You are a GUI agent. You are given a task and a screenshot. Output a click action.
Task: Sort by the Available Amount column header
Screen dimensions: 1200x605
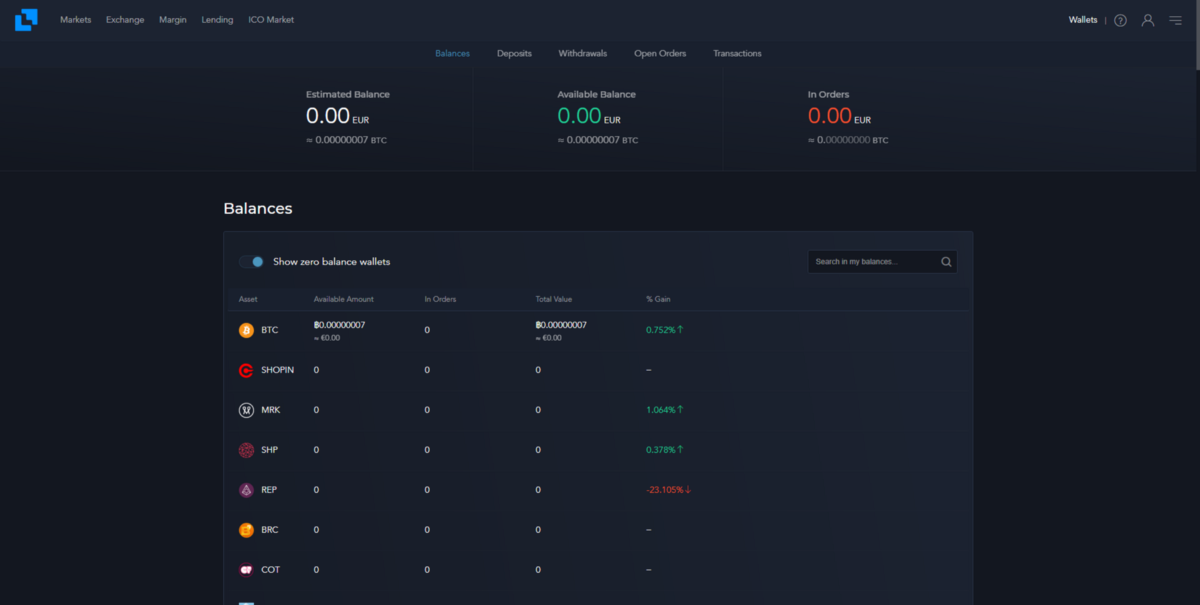tap(344, 299)
